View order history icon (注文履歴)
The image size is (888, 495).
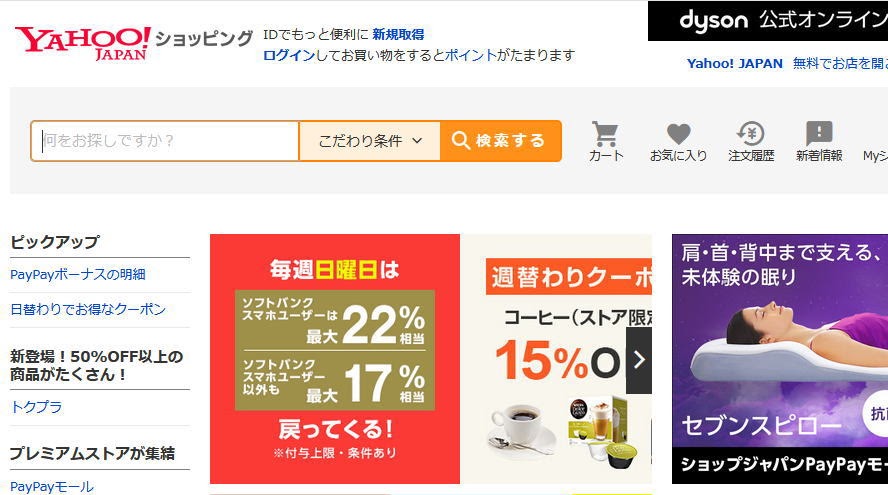point(751,142)
